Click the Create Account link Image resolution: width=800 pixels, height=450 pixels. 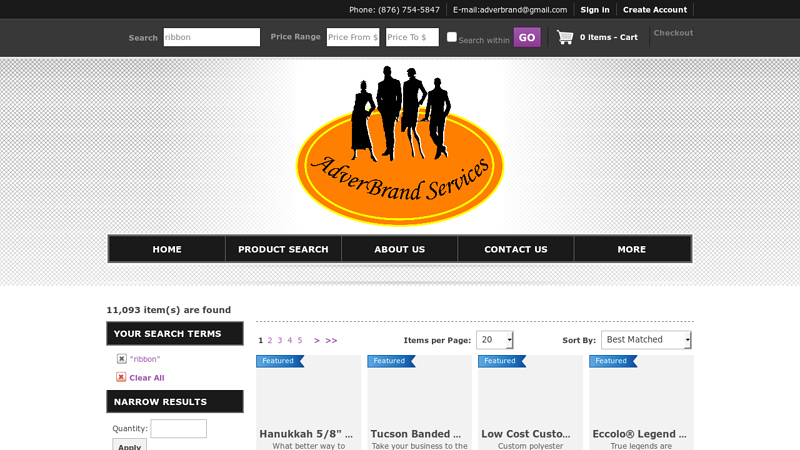(655, 10)
